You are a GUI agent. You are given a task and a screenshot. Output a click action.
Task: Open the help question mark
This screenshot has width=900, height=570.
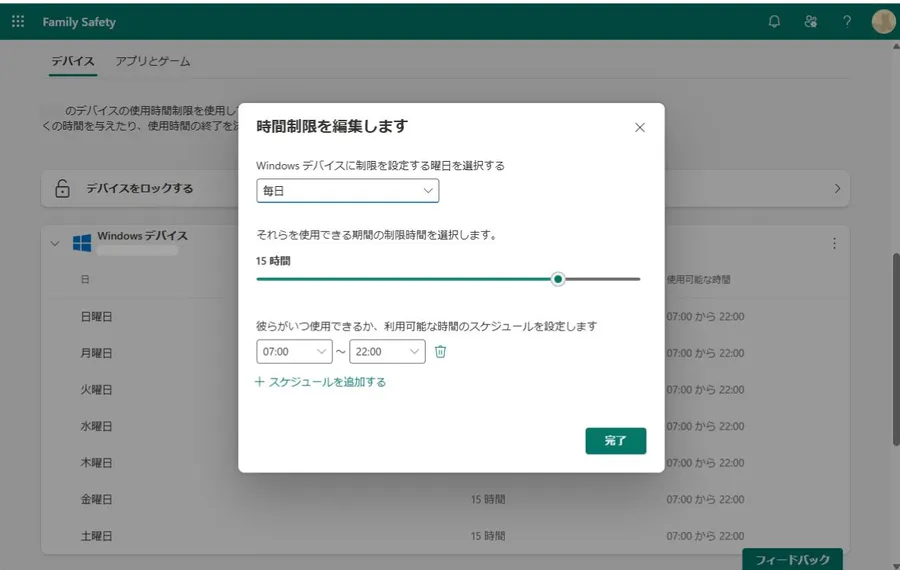[x=847, y=21]
